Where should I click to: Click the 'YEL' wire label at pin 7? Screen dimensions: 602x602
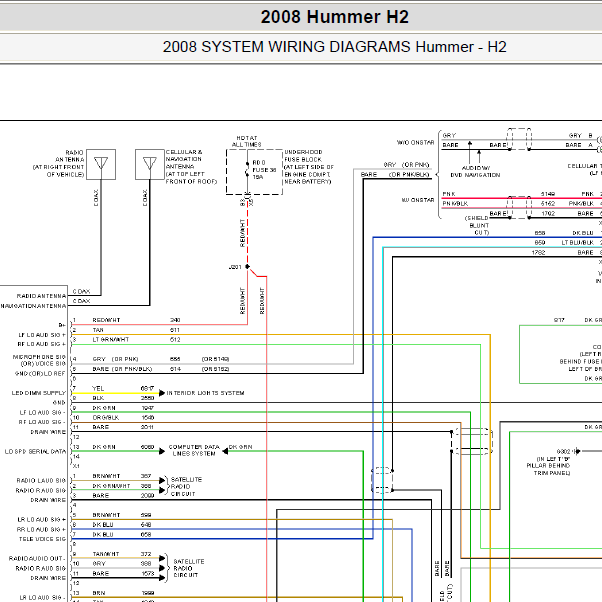[98, 389]
